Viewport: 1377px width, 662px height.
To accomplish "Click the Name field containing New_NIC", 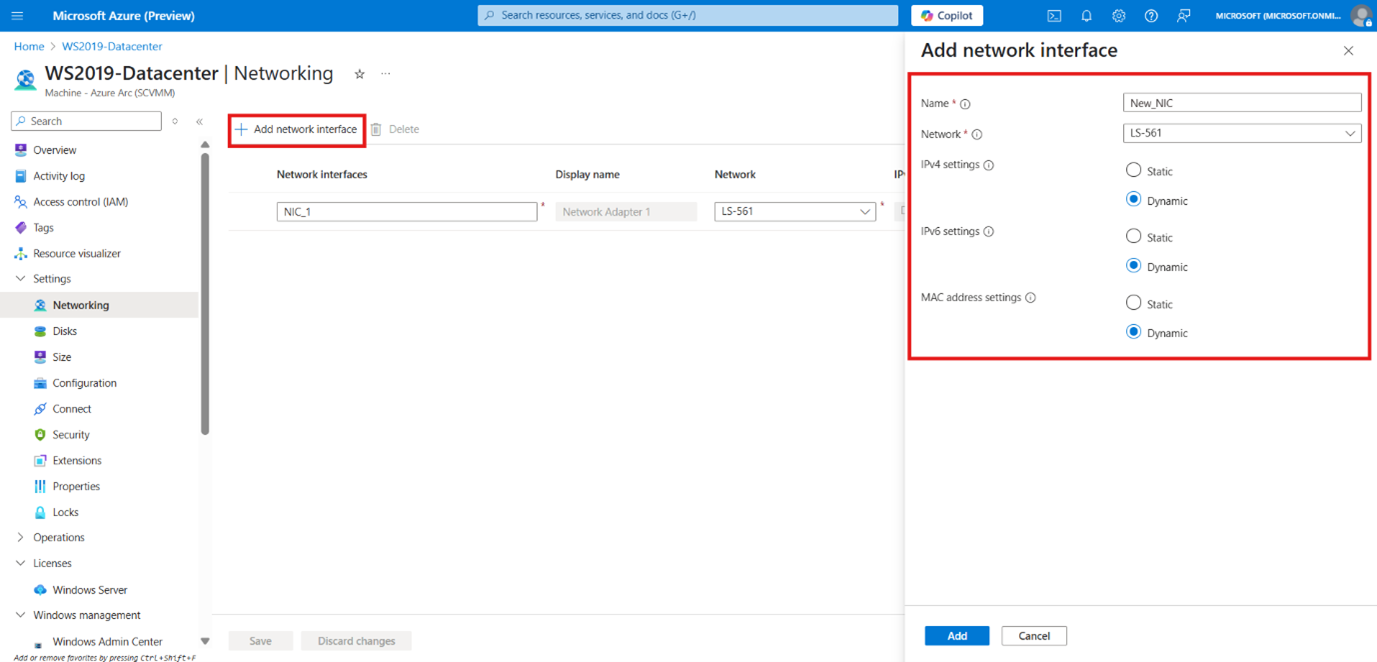I will [x=1241, y=103].
